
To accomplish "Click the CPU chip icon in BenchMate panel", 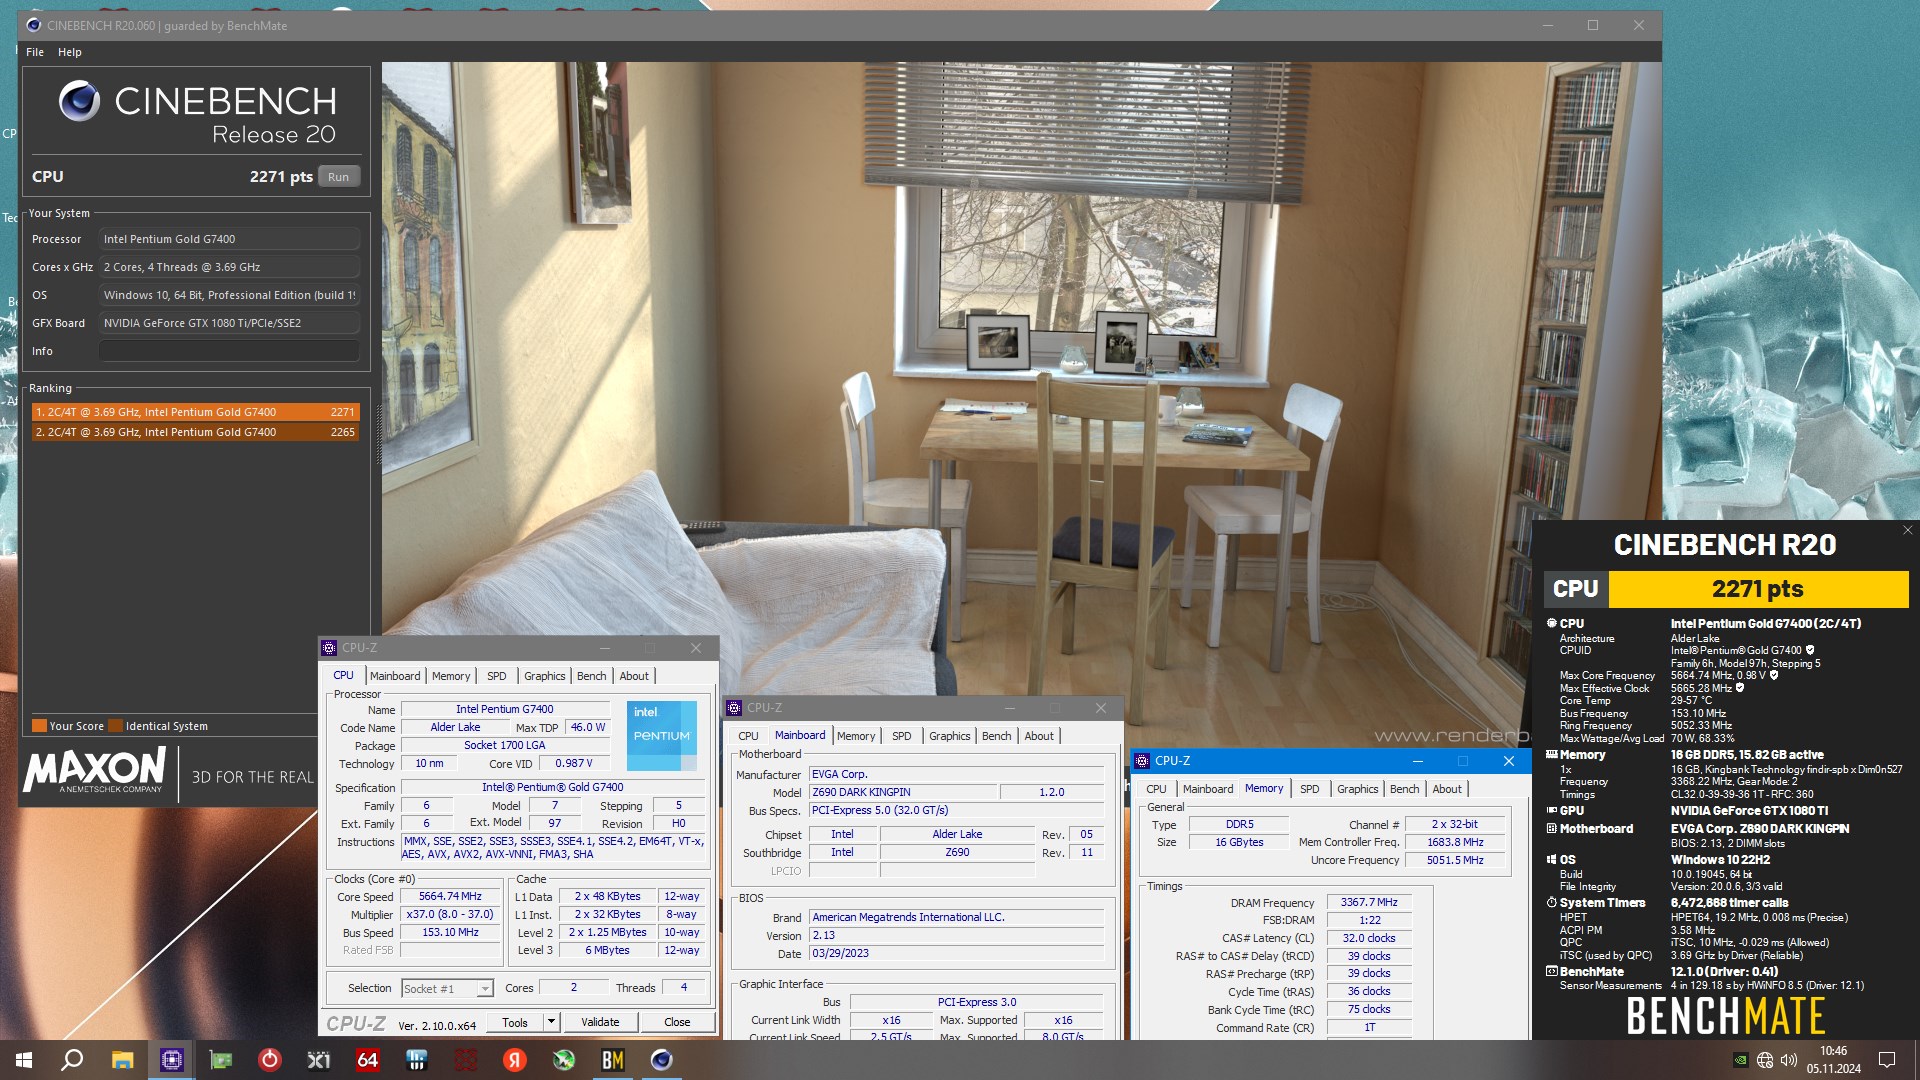I will point(1552,623).
